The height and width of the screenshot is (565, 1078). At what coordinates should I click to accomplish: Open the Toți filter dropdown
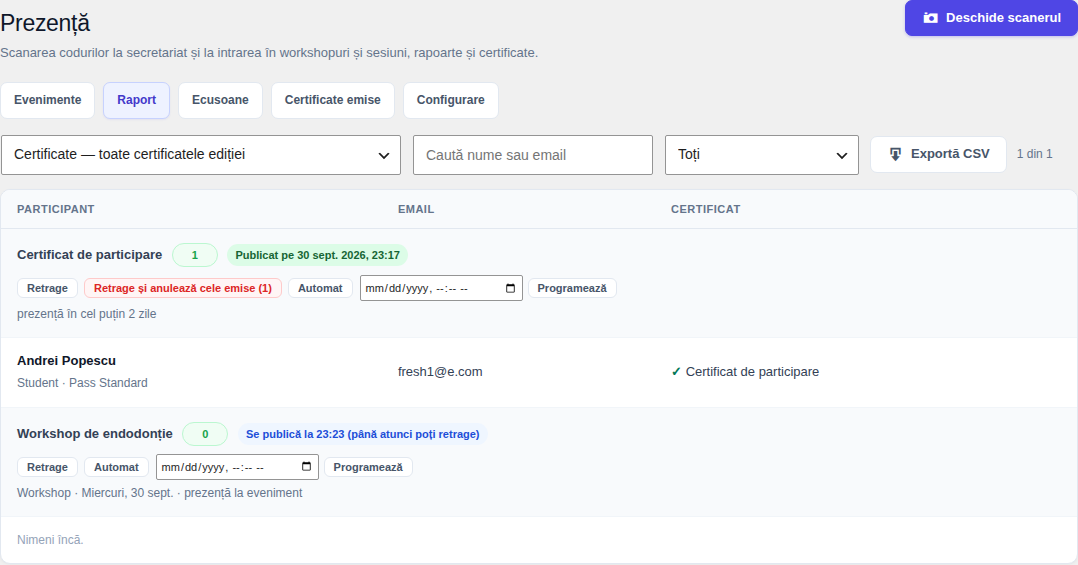pos(762,155)
